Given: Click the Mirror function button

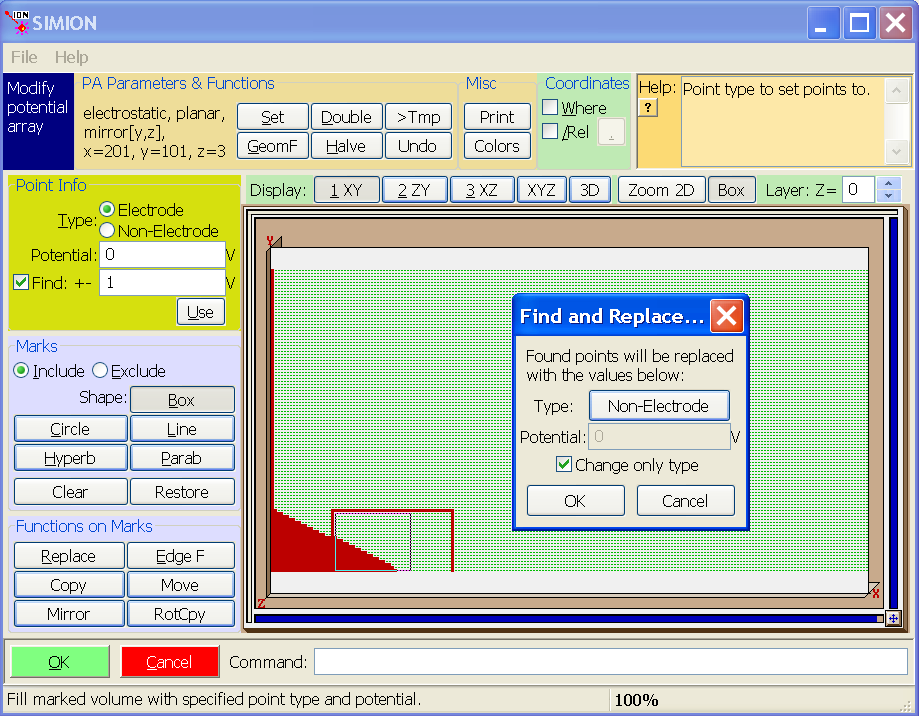Looking at the screenshot, I should (x=69, y=613).
